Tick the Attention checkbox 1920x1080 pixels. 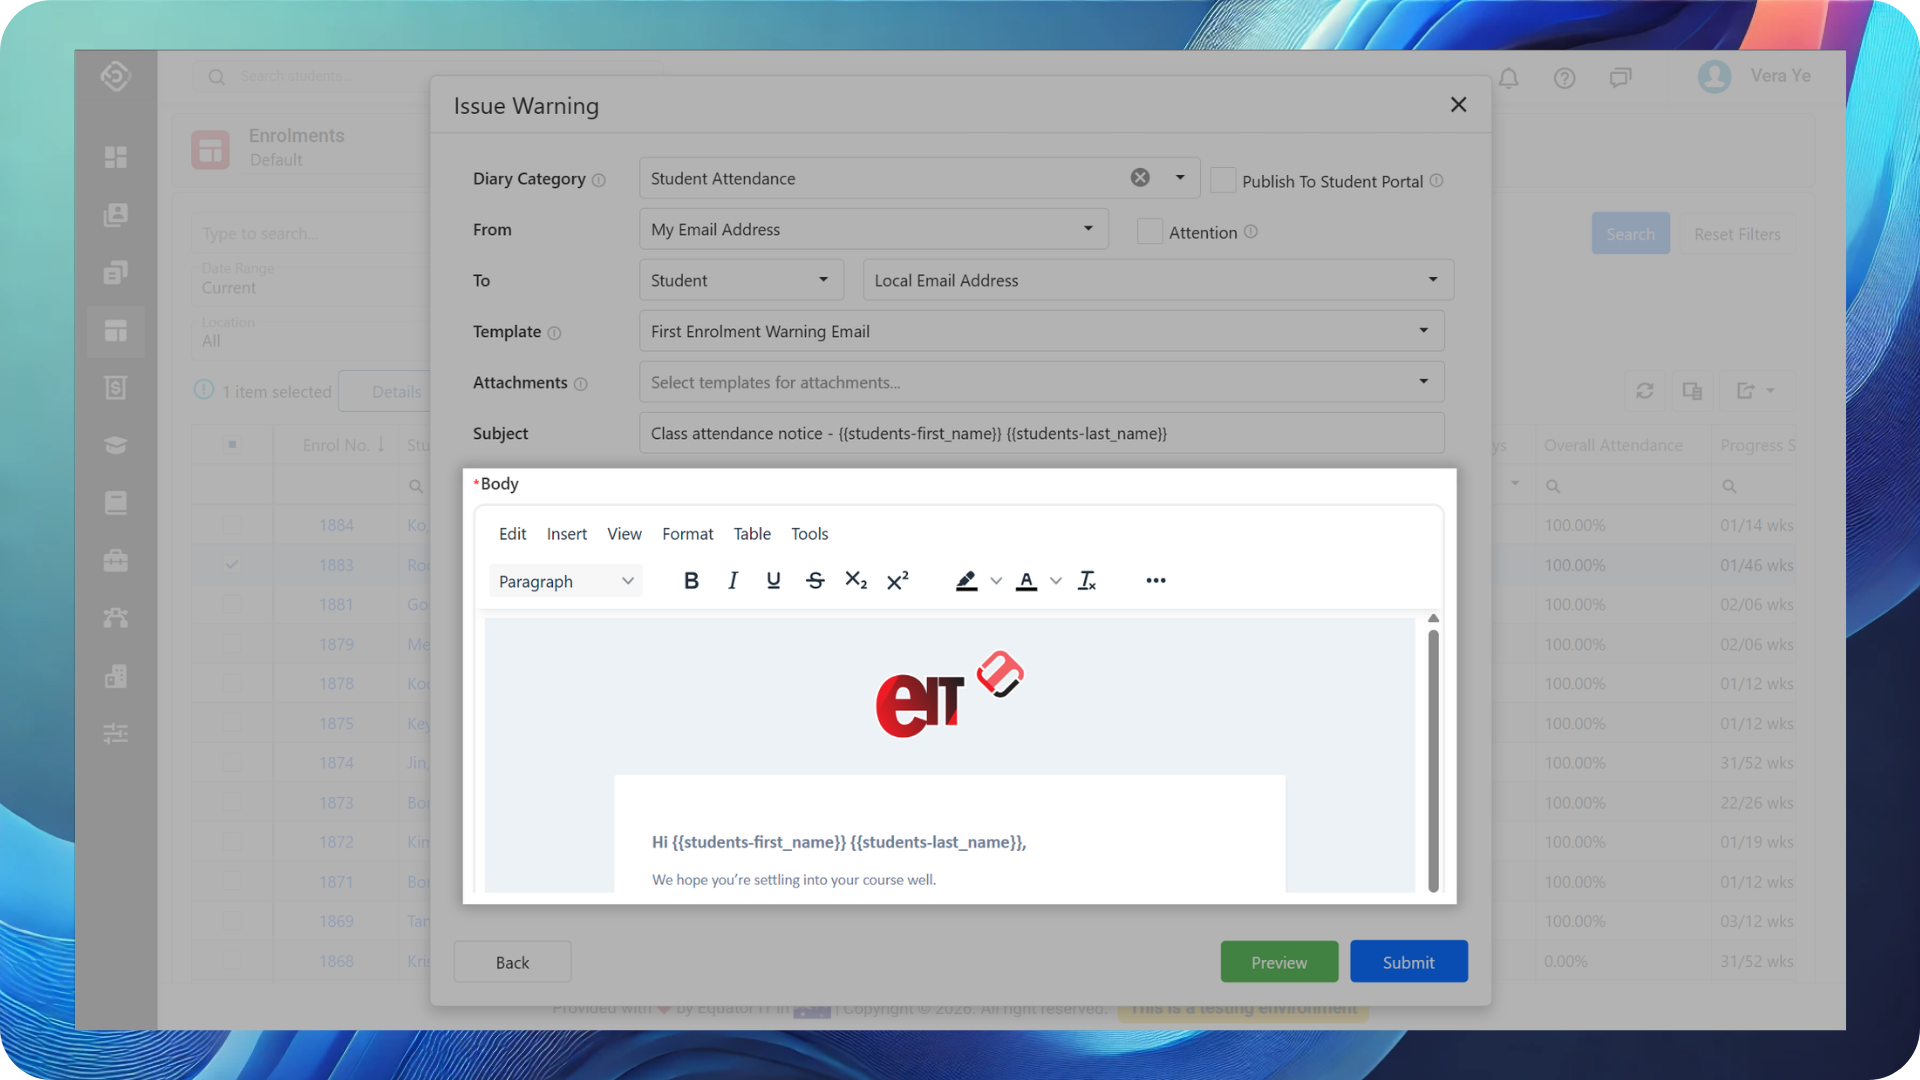pos(1150,232)
